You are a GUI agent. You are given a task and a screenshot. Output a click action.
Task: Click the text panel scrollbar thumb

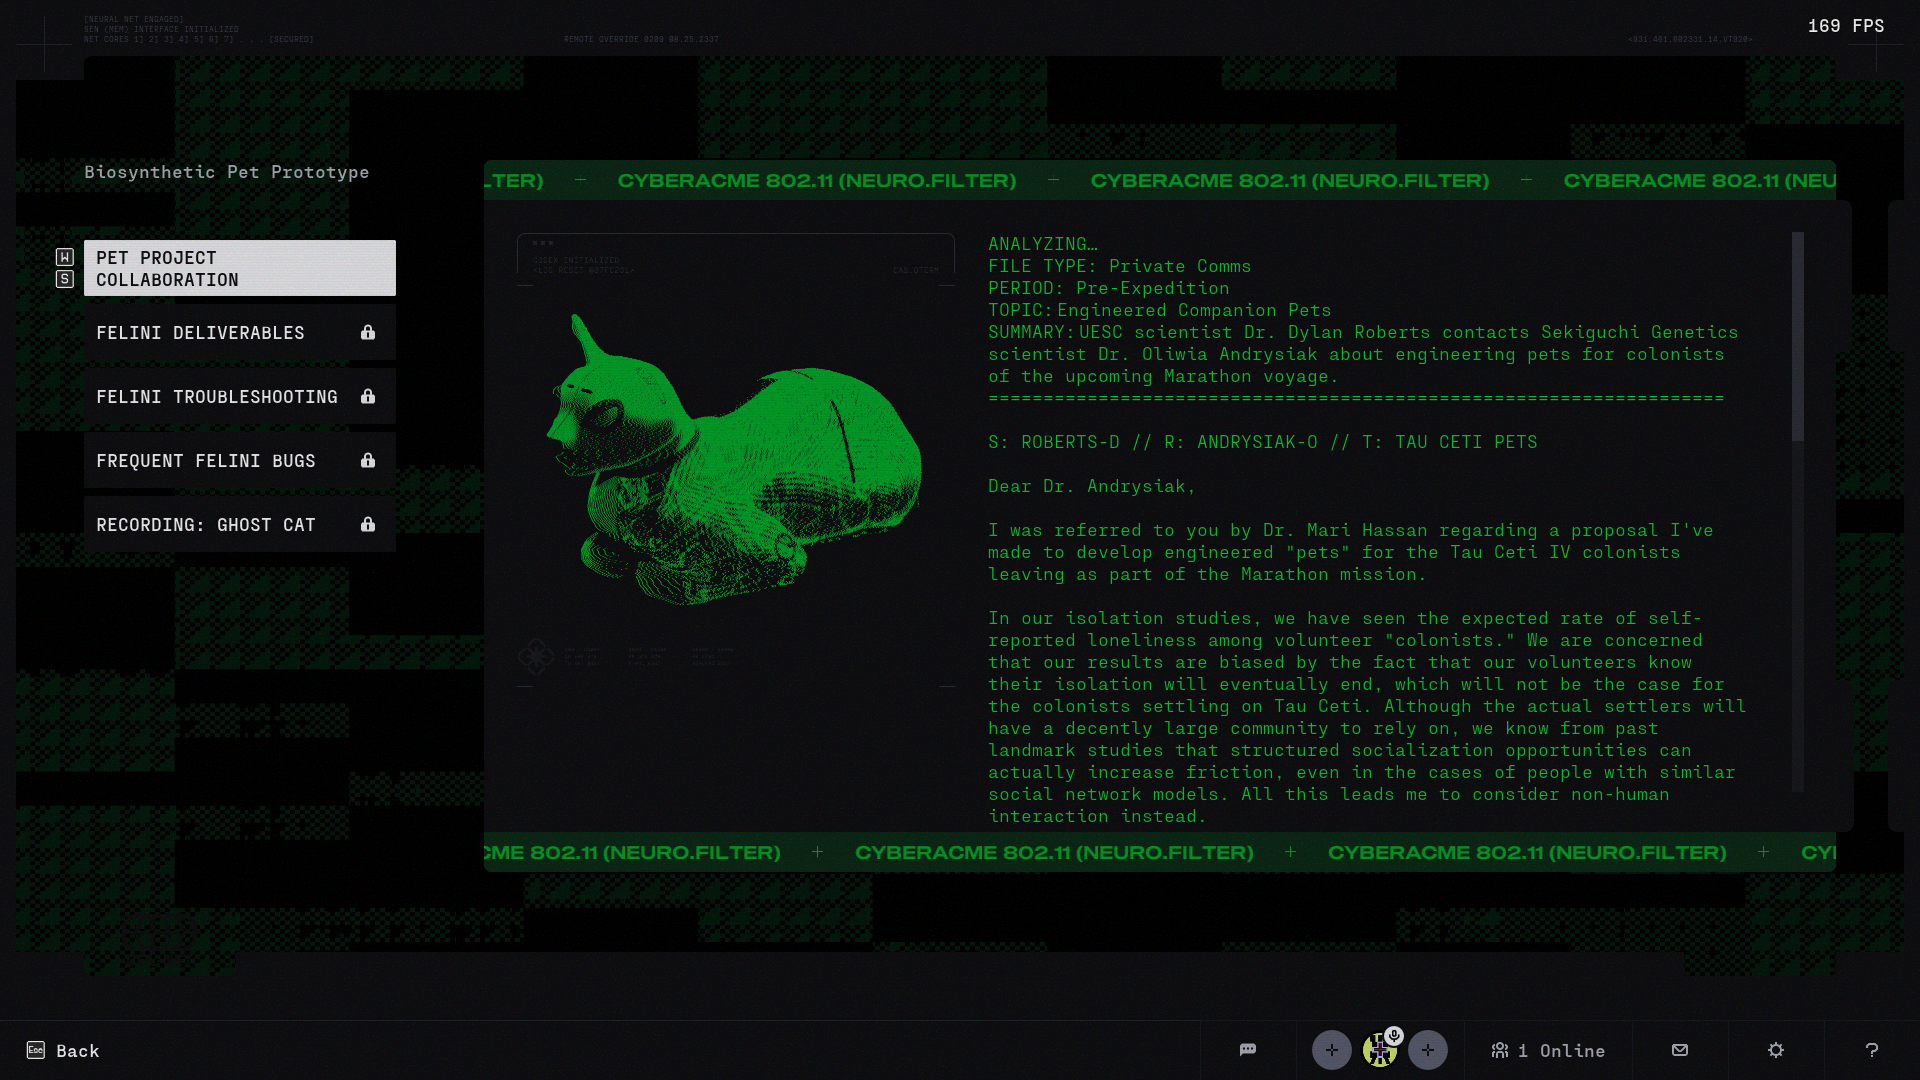point(1797,336)
